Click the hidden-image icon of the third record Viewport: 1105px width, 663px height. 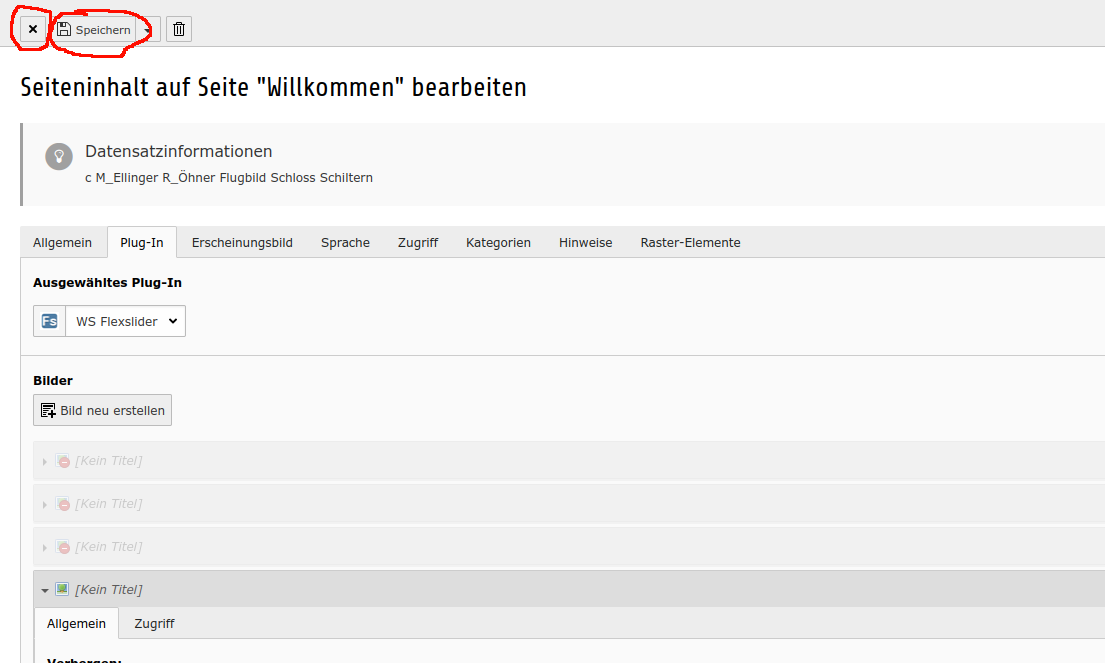pos(63,547)
